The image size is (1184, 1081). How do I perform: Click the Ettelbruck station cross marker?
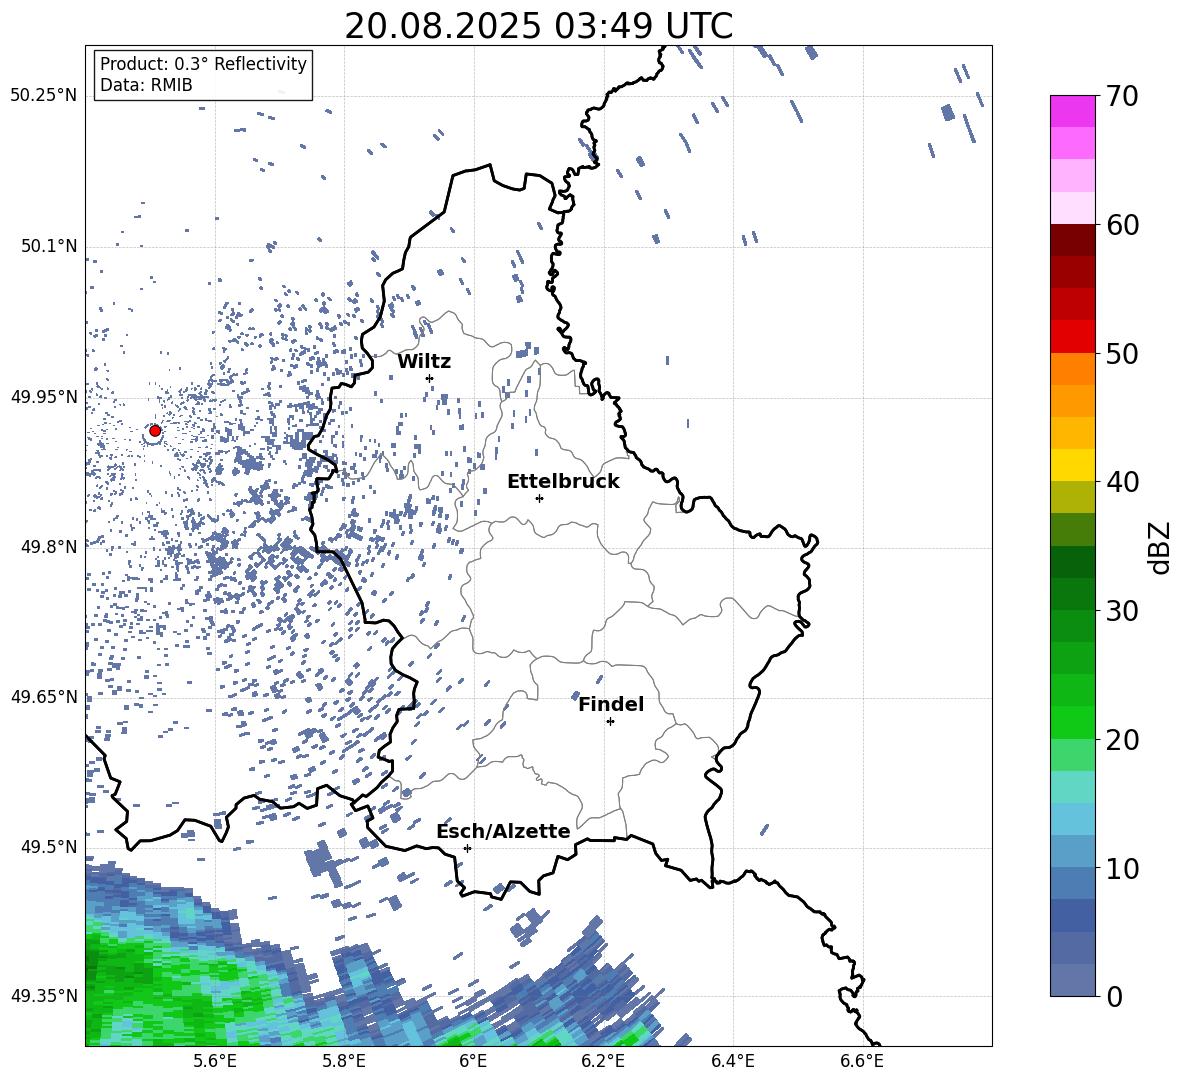pyautogui.click(x=539, y=498)
